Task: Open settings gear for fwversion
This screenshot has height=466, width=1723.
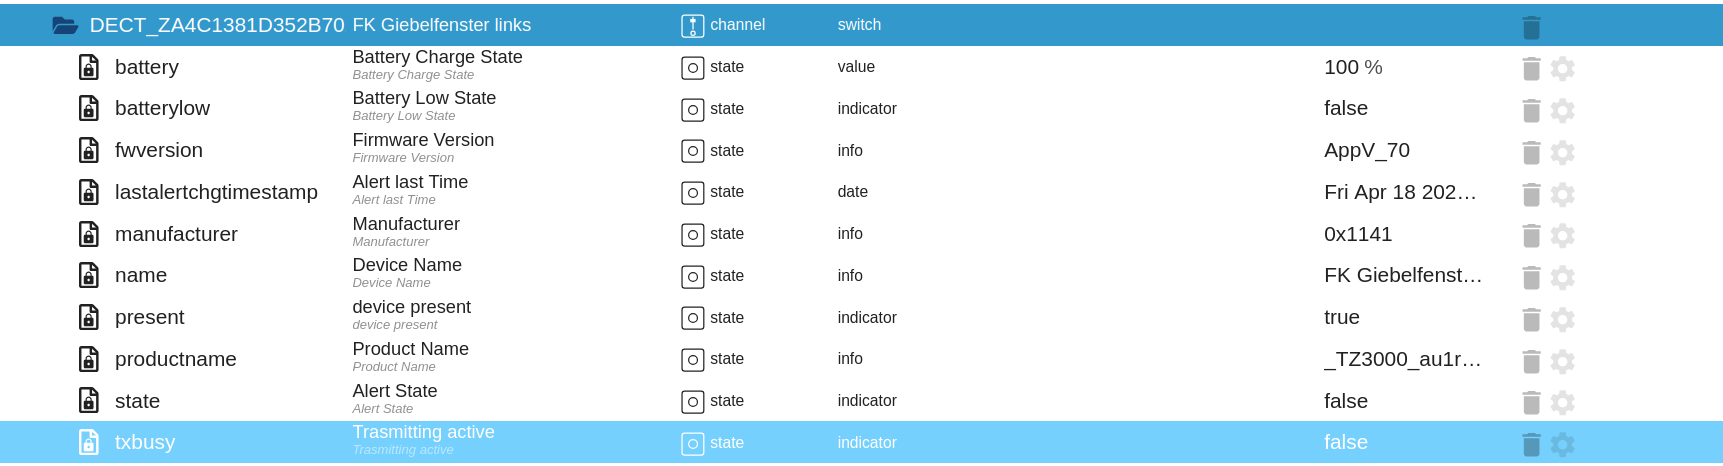Action: [x=1562, y=152]
